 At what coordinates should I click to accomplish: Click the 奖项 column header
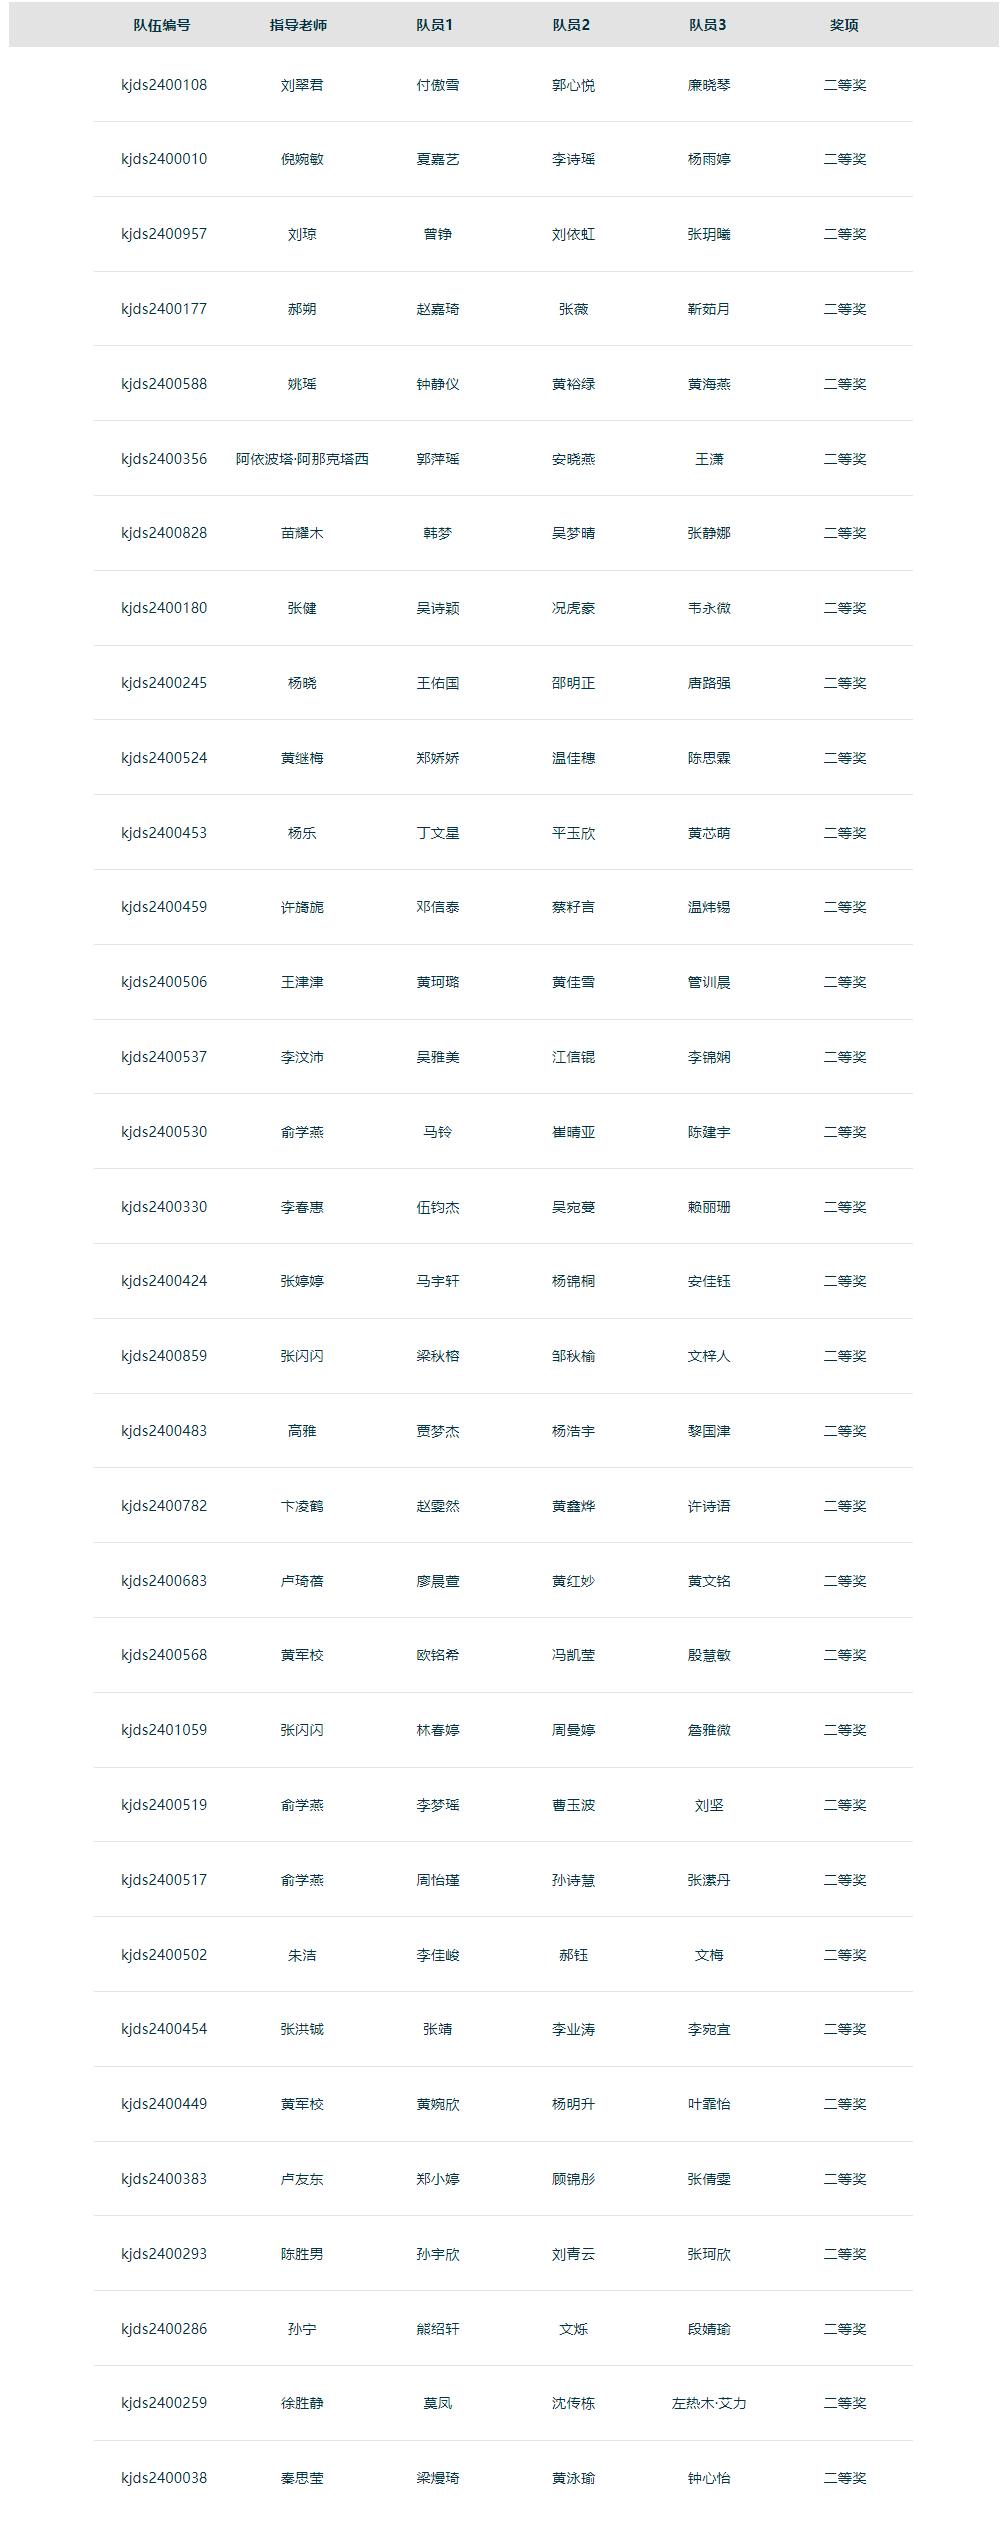pos(844,25)
